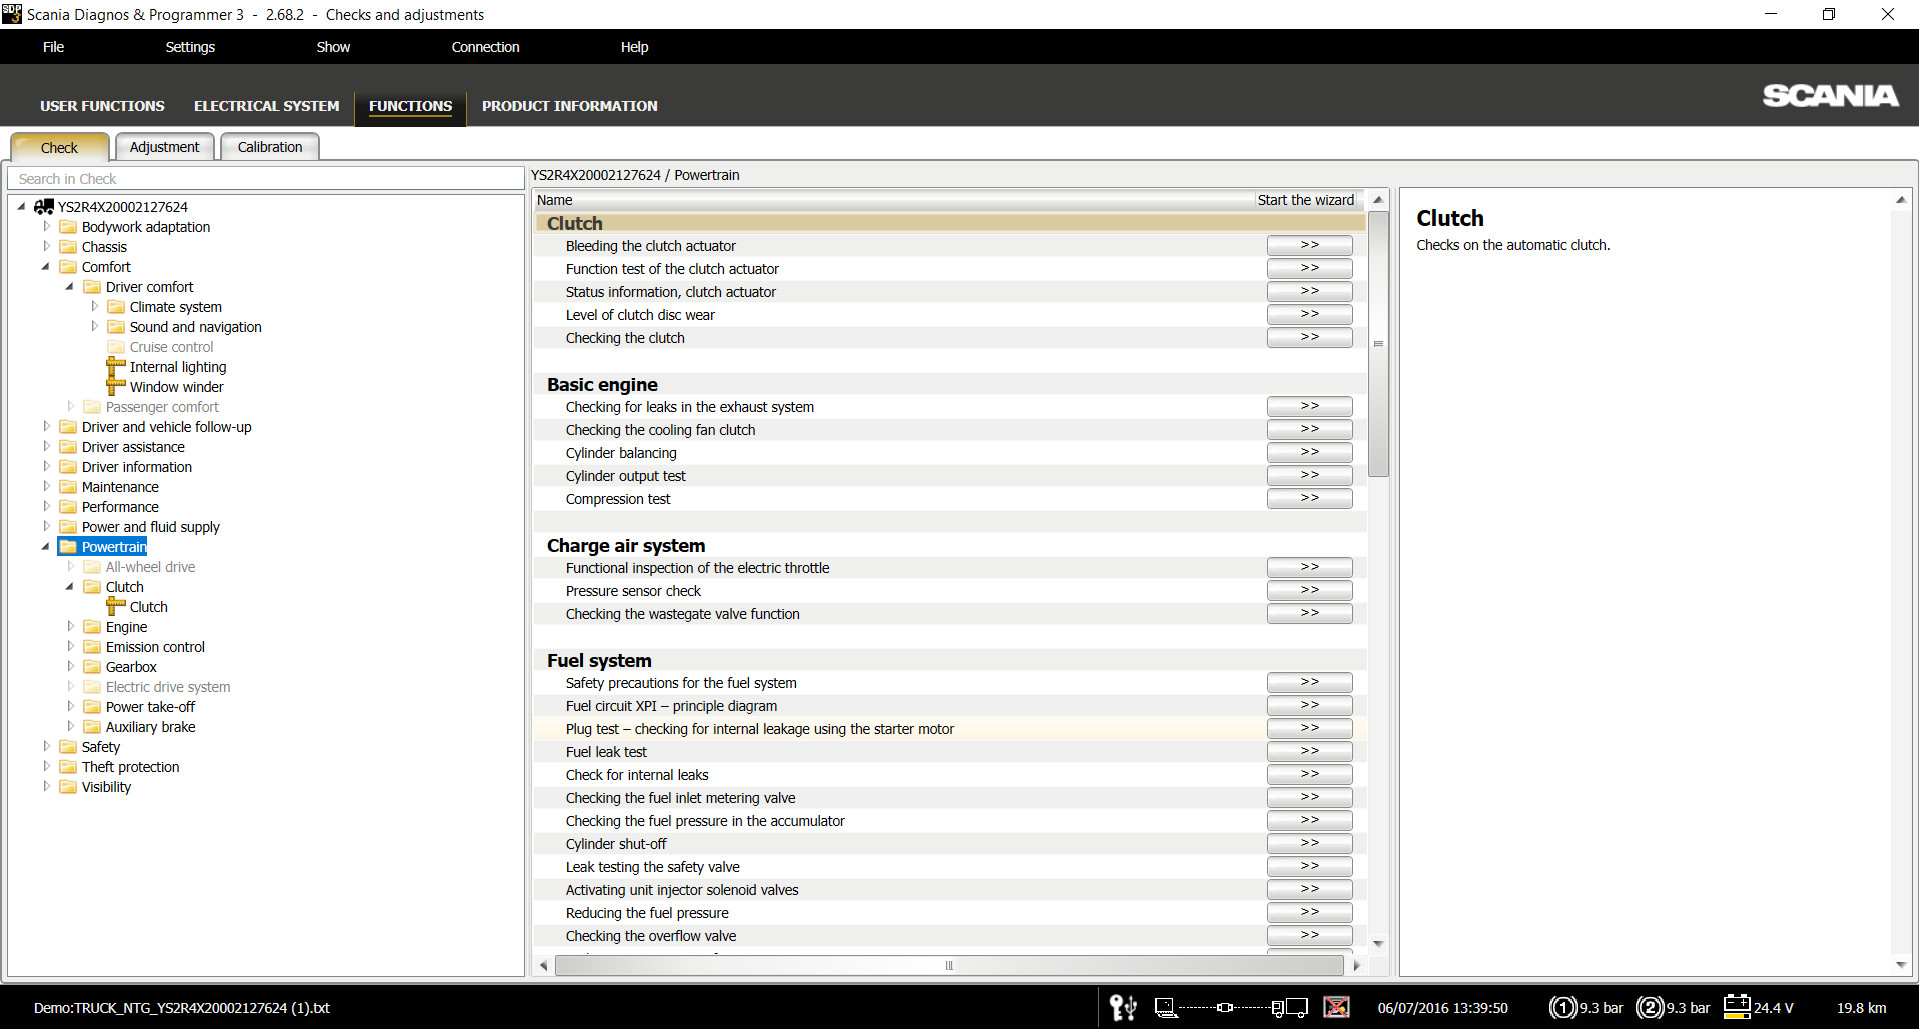The width and height of the screenshot is (1919, 1029).
Task: Open the ELECTRICAL SYSTEM section
Action: 266,106
